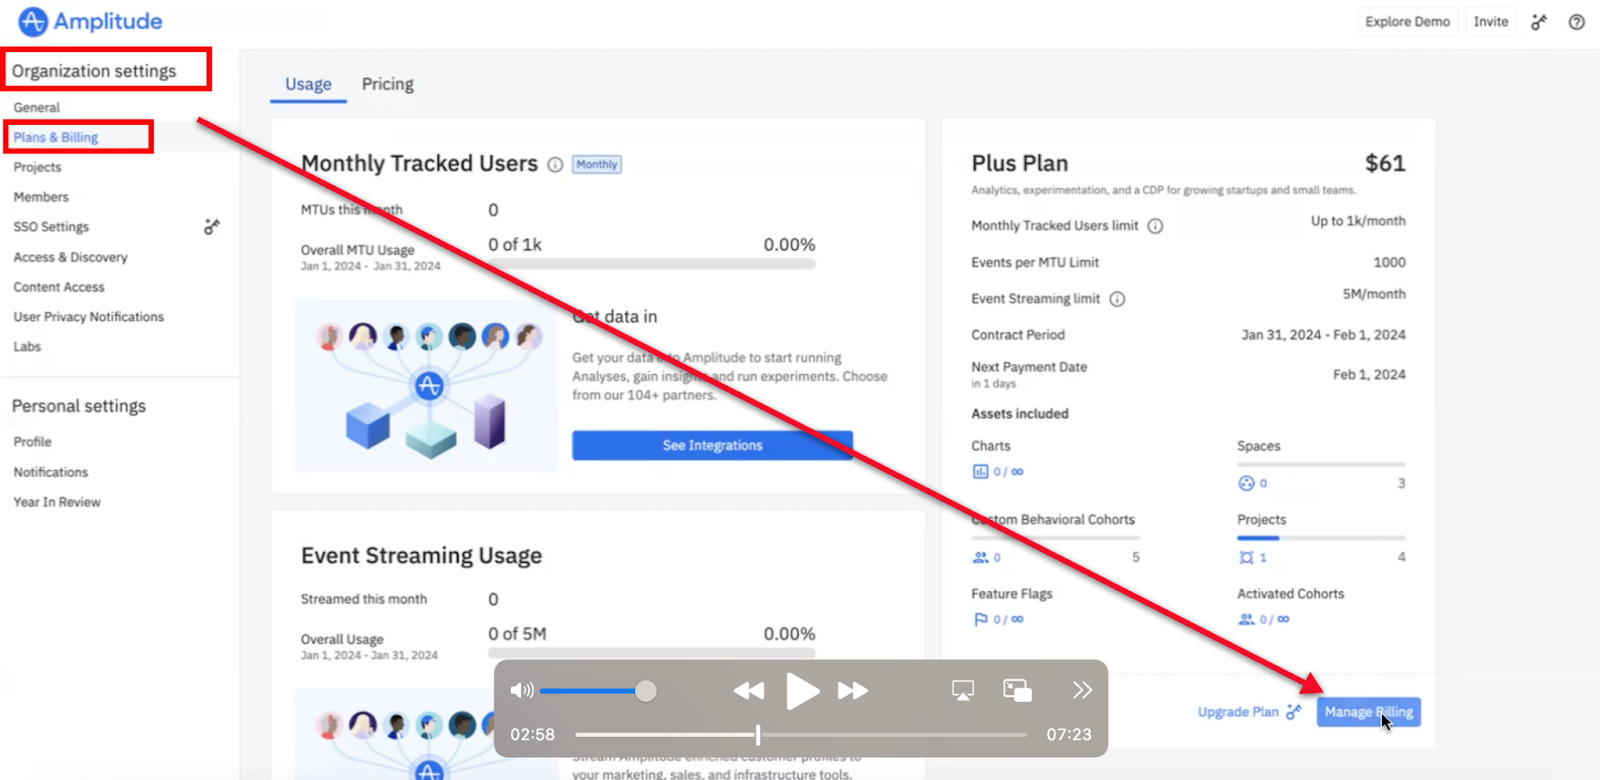Open User Privacy Notifications settings
The height and width of the screenshot is (780, 1600).
point(89,317)
